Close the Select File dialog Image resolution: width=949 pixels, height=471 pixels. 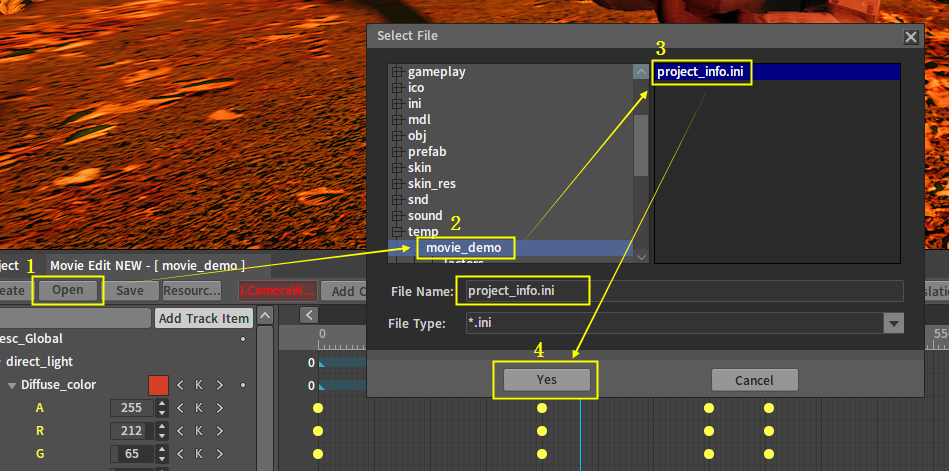910,37
